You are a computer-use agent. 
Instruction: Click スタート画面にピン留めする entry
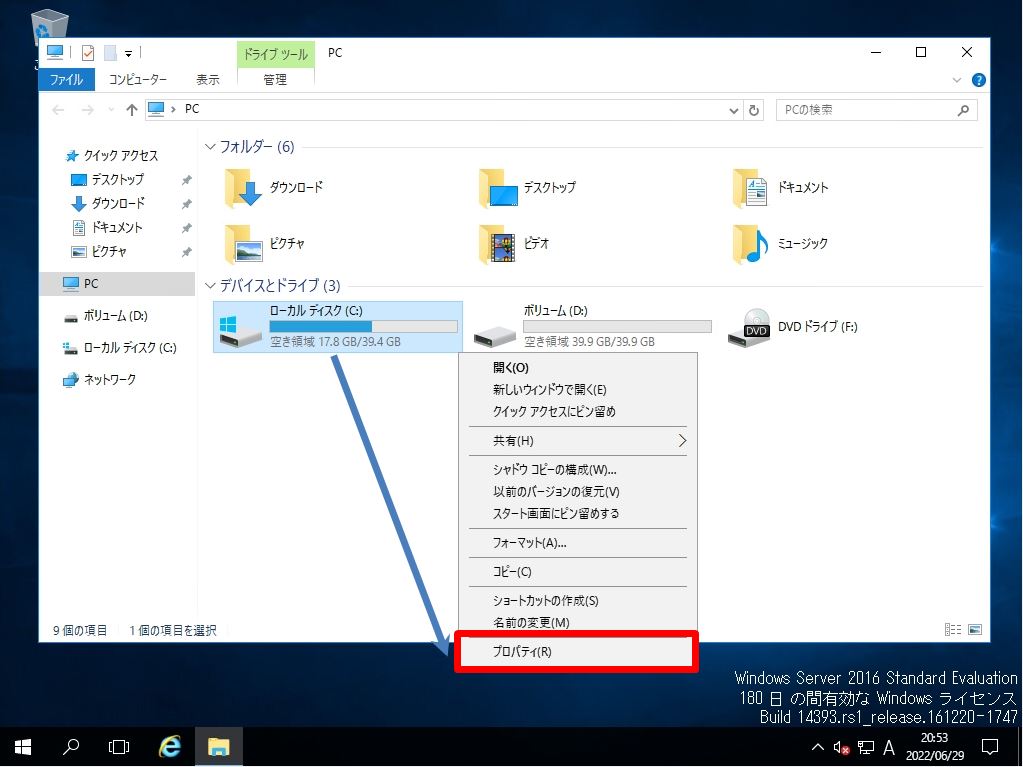578,513
